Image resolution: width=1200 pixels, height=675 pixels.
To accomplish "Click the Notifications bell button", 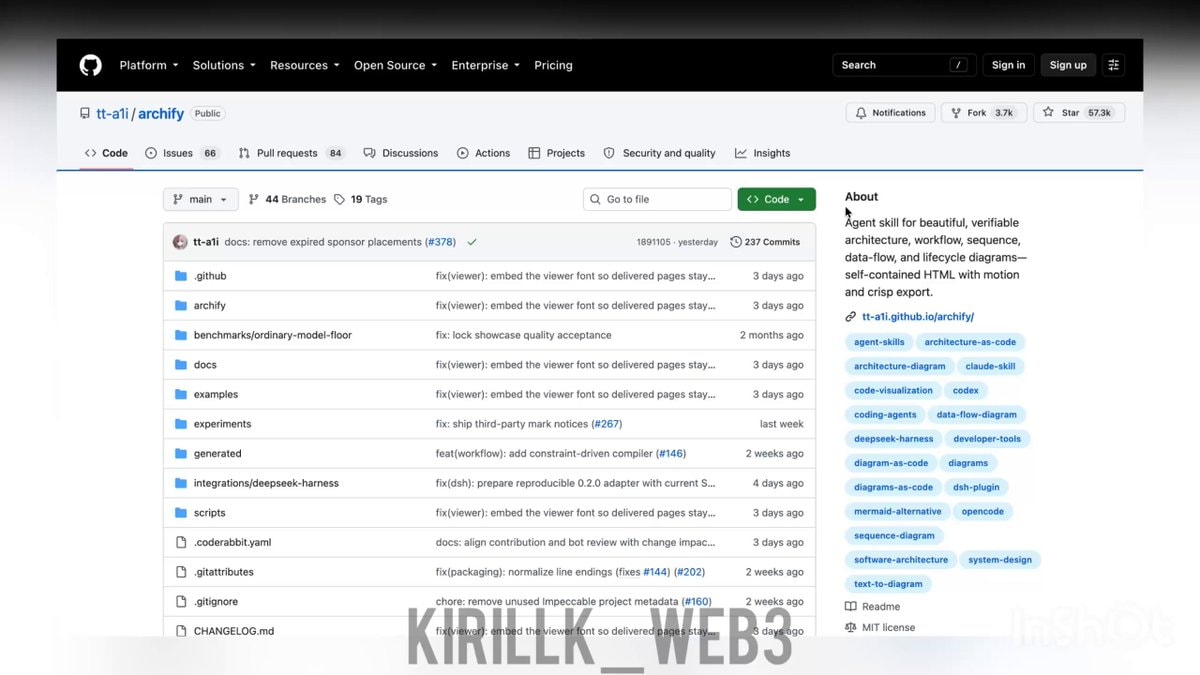I will pos(890,113).
